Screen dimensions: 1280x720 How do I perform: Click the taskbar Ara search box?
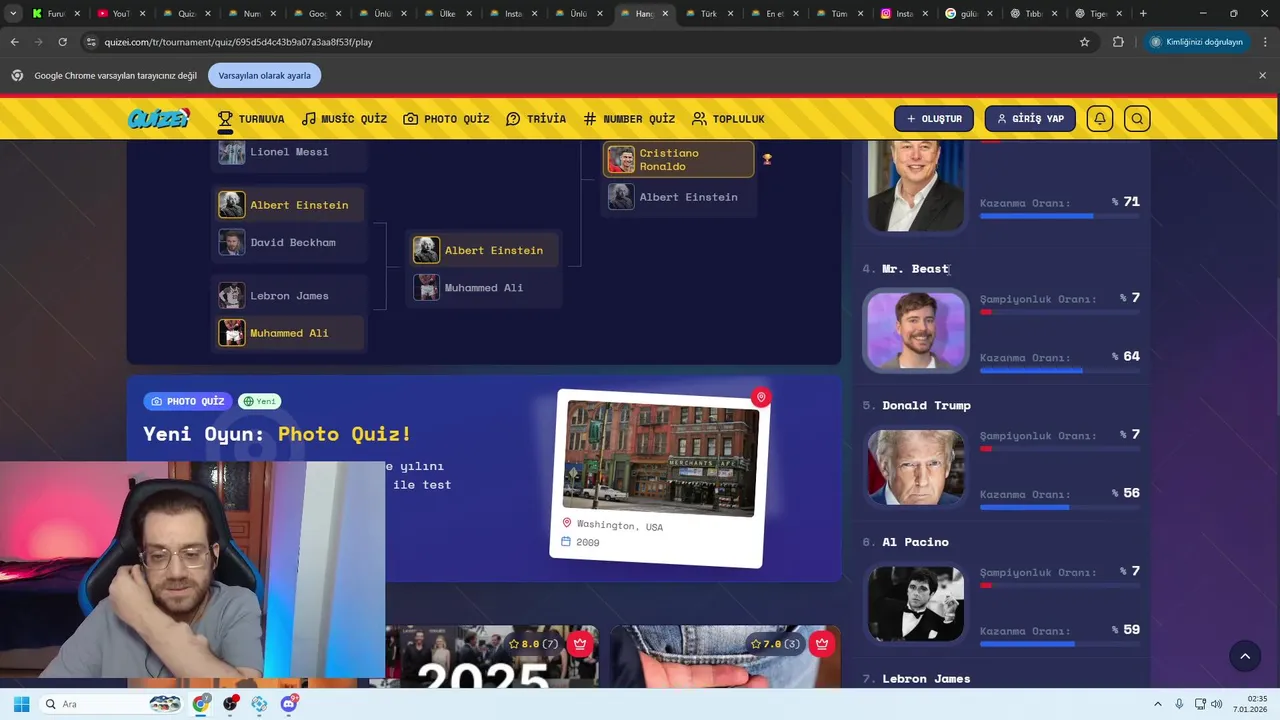point(112,704)
